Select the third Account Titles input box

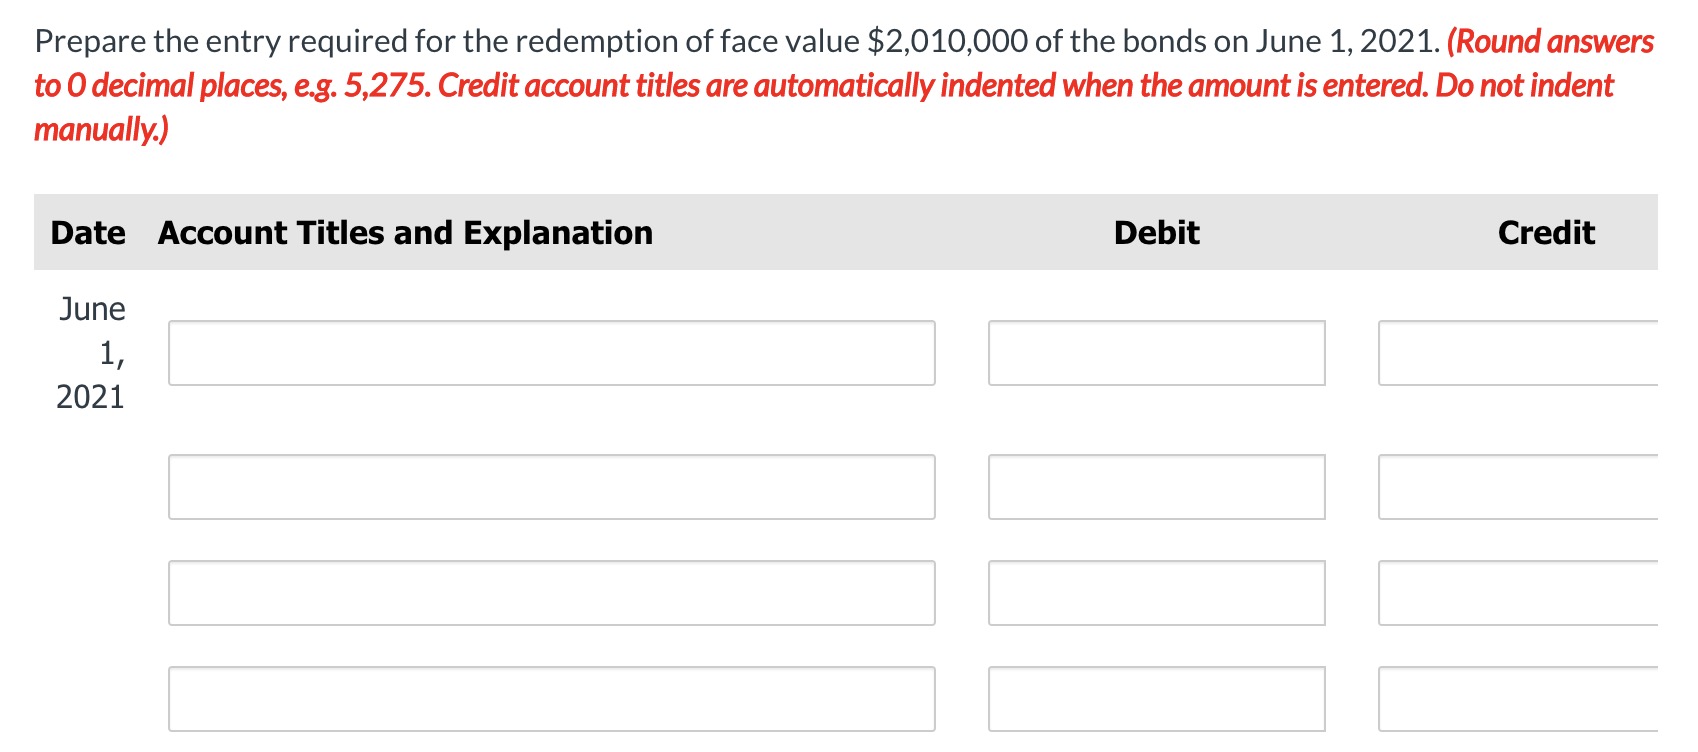click(x=550, y=593)
